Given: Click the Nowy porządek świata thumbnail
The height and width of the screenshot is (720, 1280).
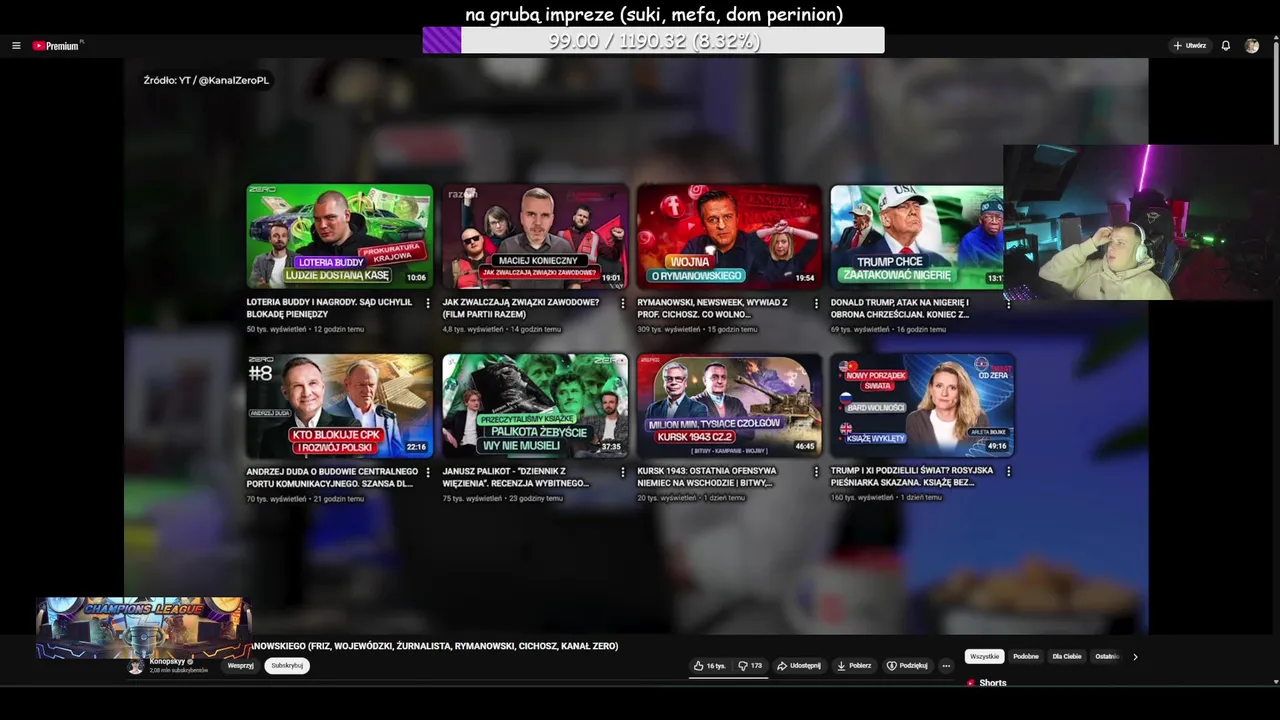Looking at the screenshot, I should pos(923,405).
